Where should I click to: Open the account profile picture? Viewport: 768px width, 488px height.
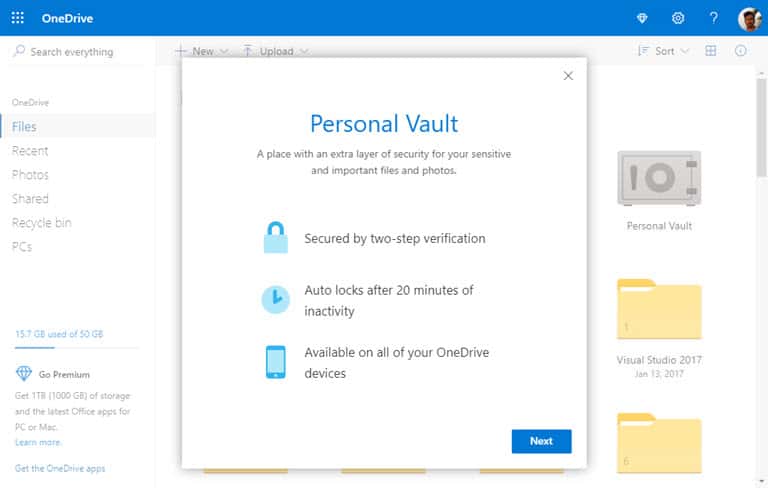(x=749, y=19)
